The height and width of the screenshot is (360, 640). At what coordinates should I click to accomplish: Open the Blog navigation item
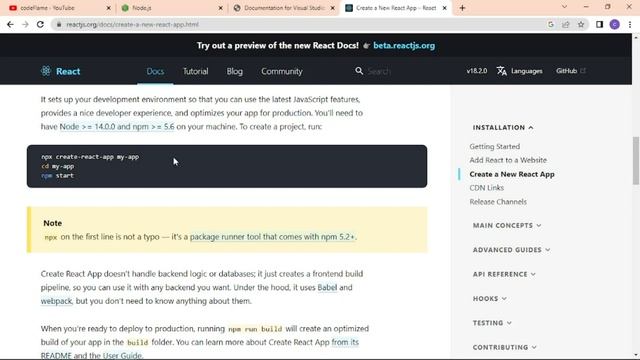(x=235, y=71)
